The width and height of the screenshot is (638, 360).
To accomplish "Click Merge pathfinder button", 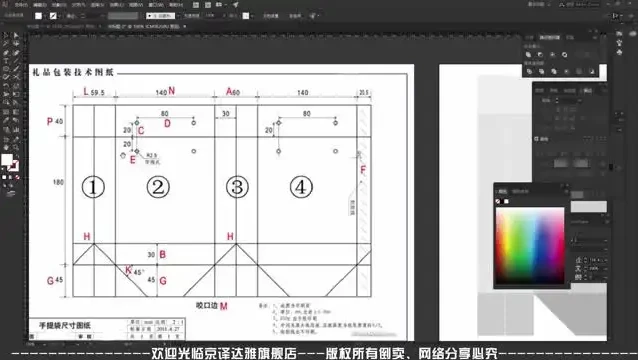I will click(x=554, y=71).
